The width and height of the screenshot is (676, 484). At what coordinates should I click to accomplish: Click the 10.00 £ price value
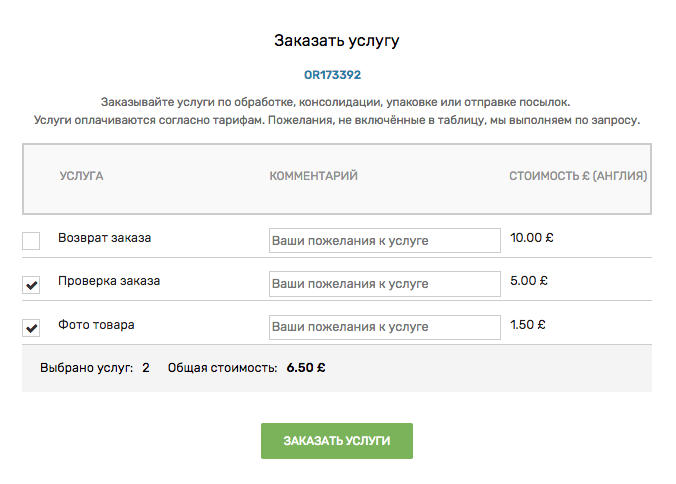[532, 238]
